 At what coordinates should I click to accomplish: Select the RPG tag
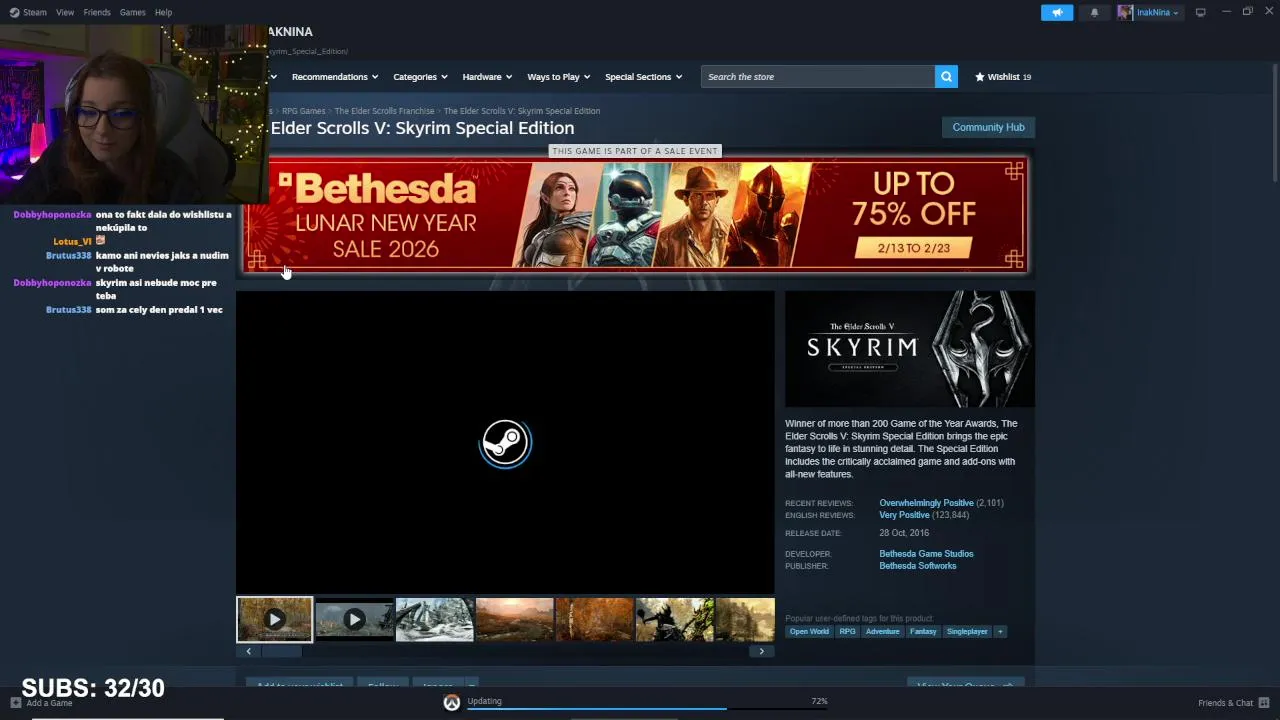click(847, 631)
